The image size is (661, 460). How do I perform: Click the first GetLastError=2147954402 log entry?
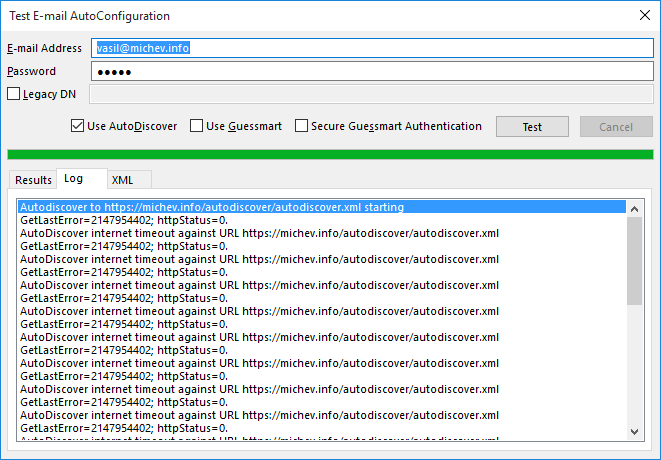[124, 221]
